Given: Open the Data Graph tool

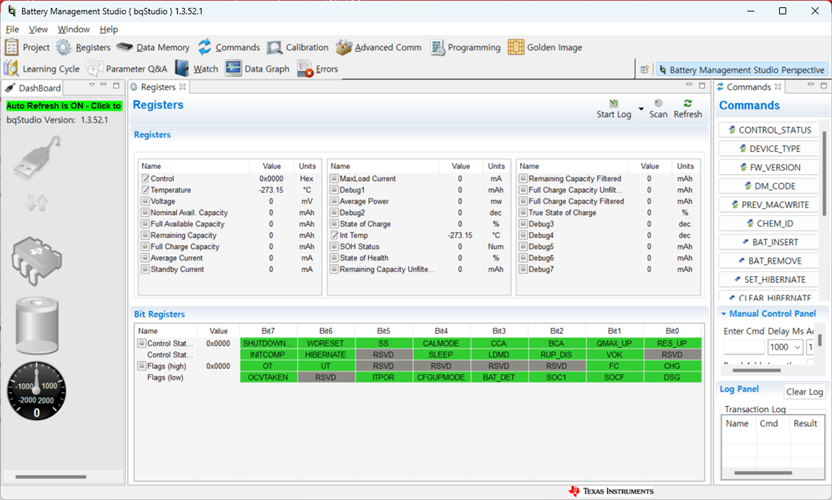Looking at the screenshot, I should coord(257,69).
